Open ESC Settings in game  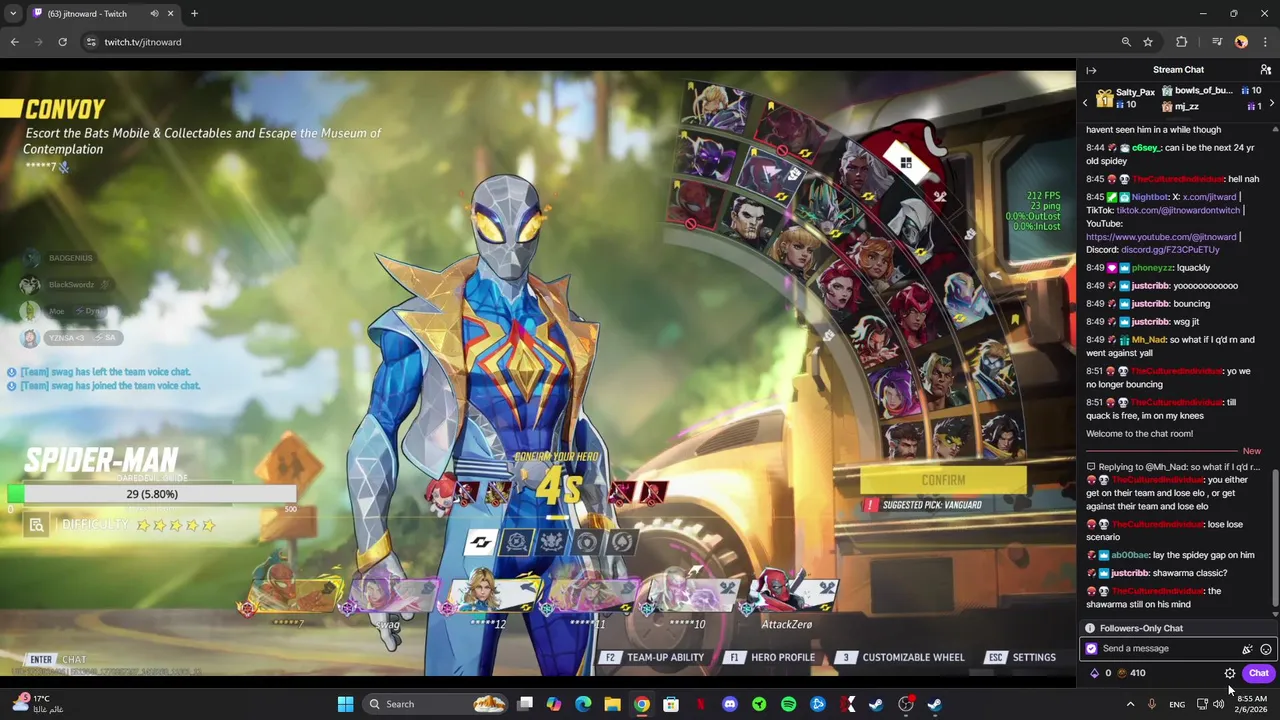point(1021,657)
